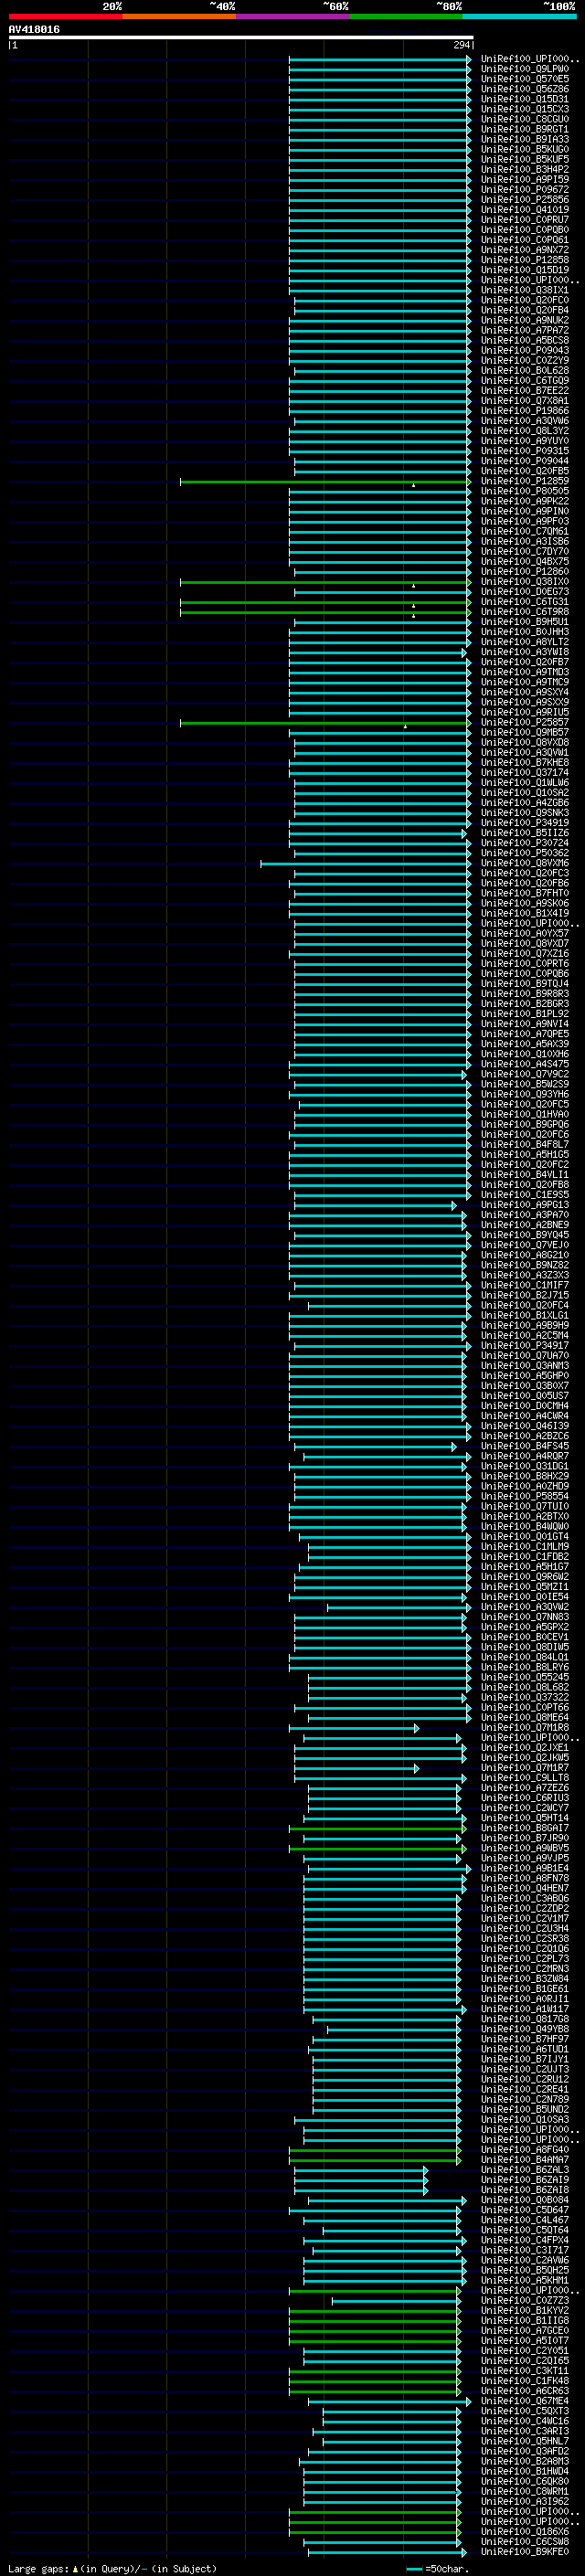This screenshot has width=585, height=2576.
Task: Select the UniRef100_A7PA72 label
Action: click(525, 330)
